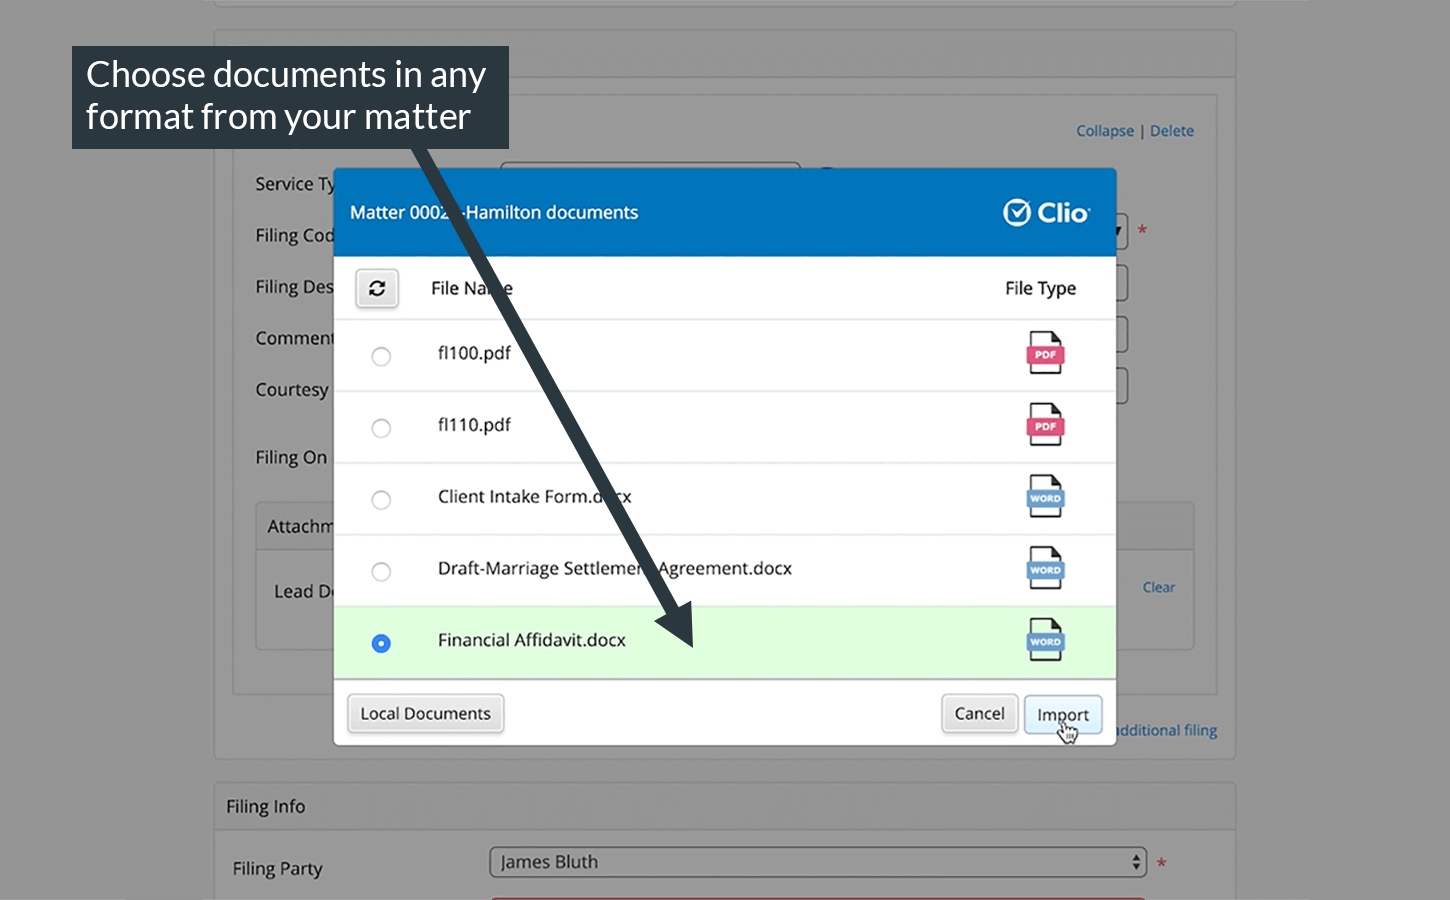Select the fl100.pdf radio button

coord(381,356)
